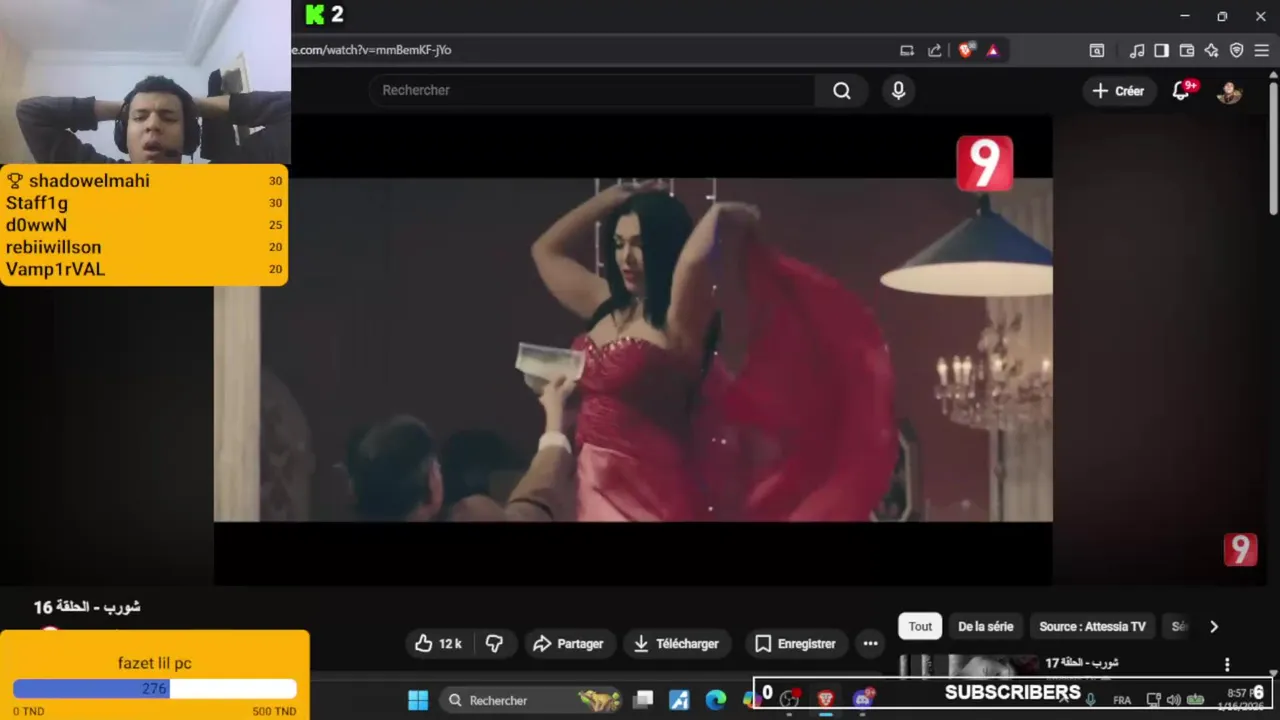Open options for the suggested video الحلقة 17
The height and width of the screenshot is (720, 1280).
[x=1227, y=665]
